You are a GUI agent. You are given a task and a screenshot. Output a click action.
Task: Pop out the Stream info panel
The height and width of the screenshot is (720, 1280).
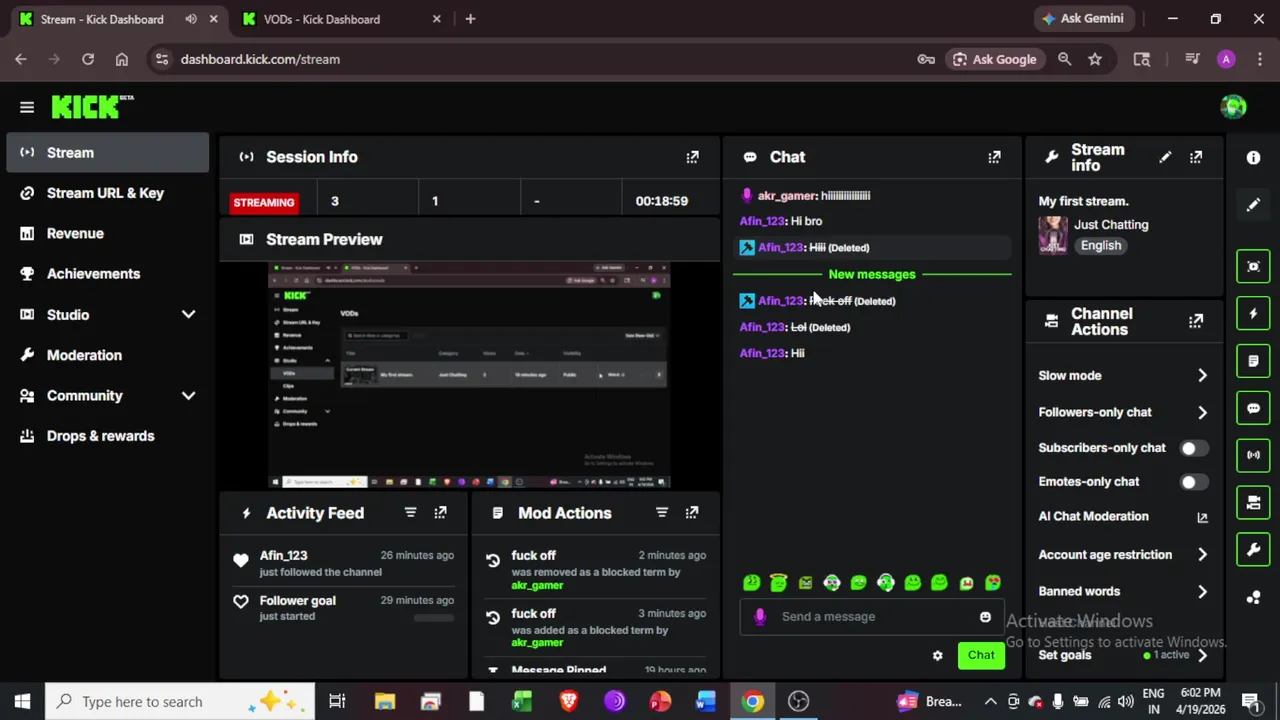[1196, 157]
